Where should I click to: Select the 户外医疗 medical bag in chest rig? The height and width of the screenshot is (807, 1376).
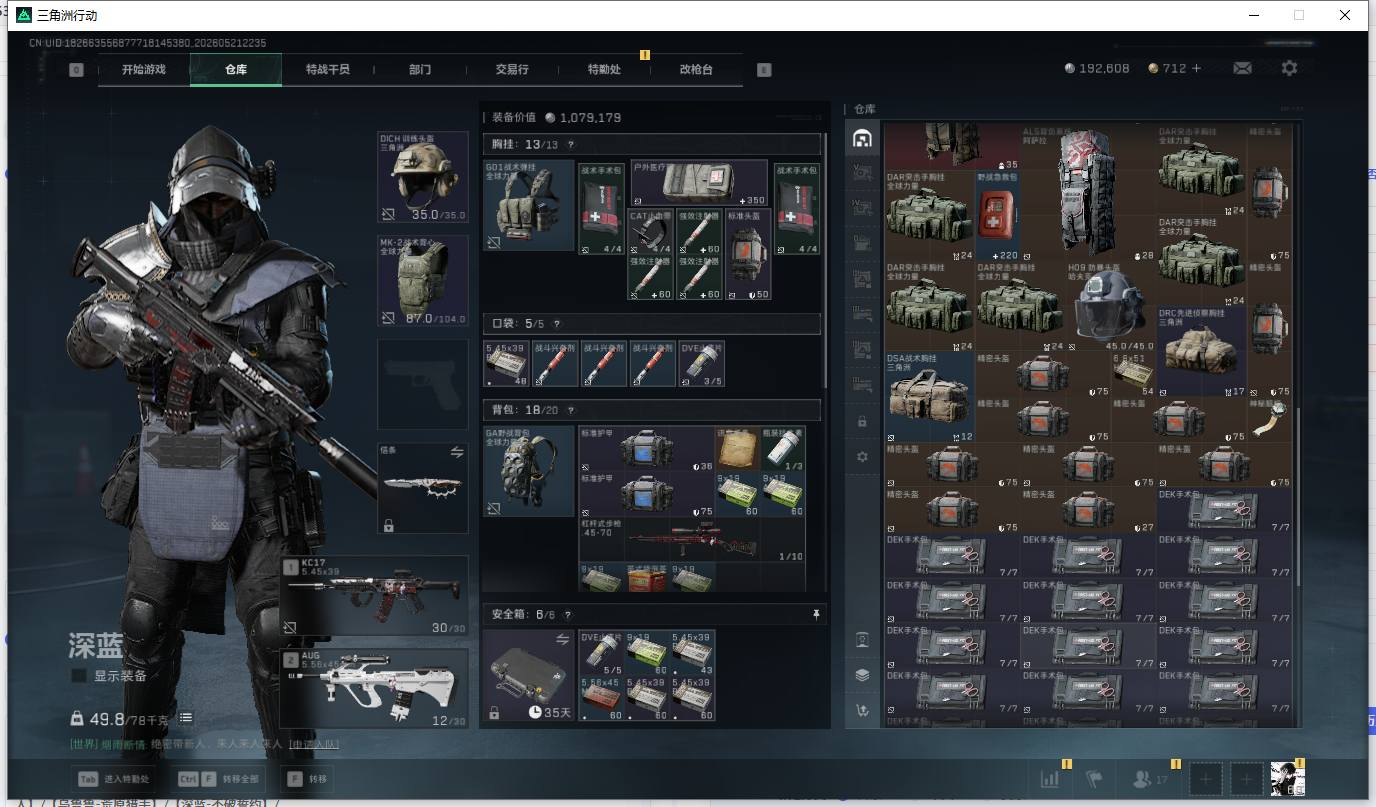point(699,183)
